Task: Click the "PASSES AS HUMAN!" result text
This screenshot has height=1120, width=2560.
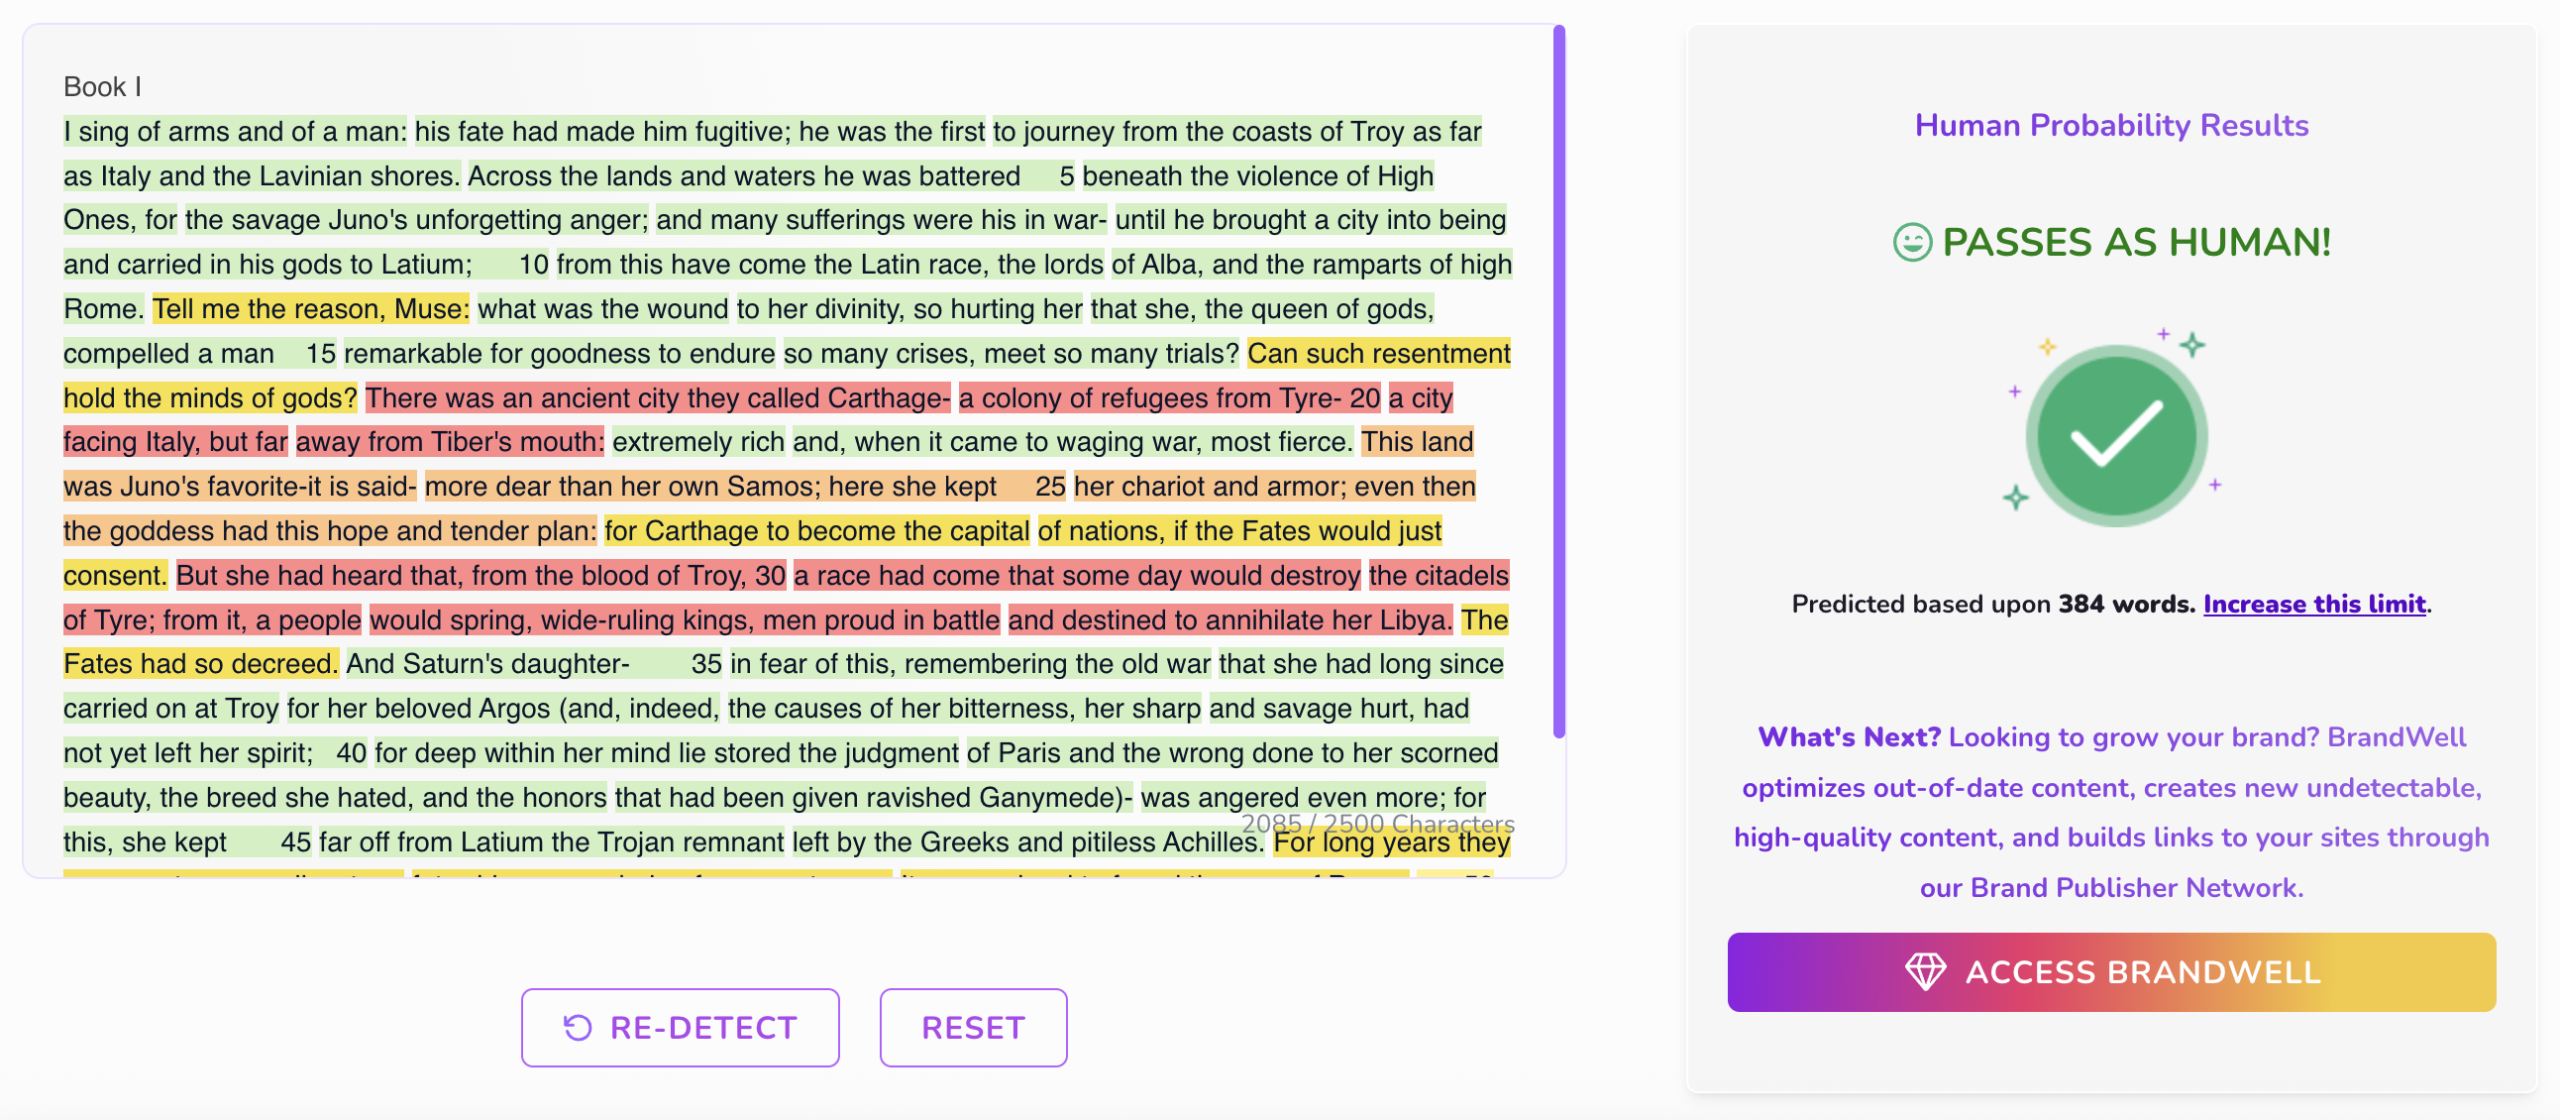Action: pyautogui.click(x=2136, y=242)
